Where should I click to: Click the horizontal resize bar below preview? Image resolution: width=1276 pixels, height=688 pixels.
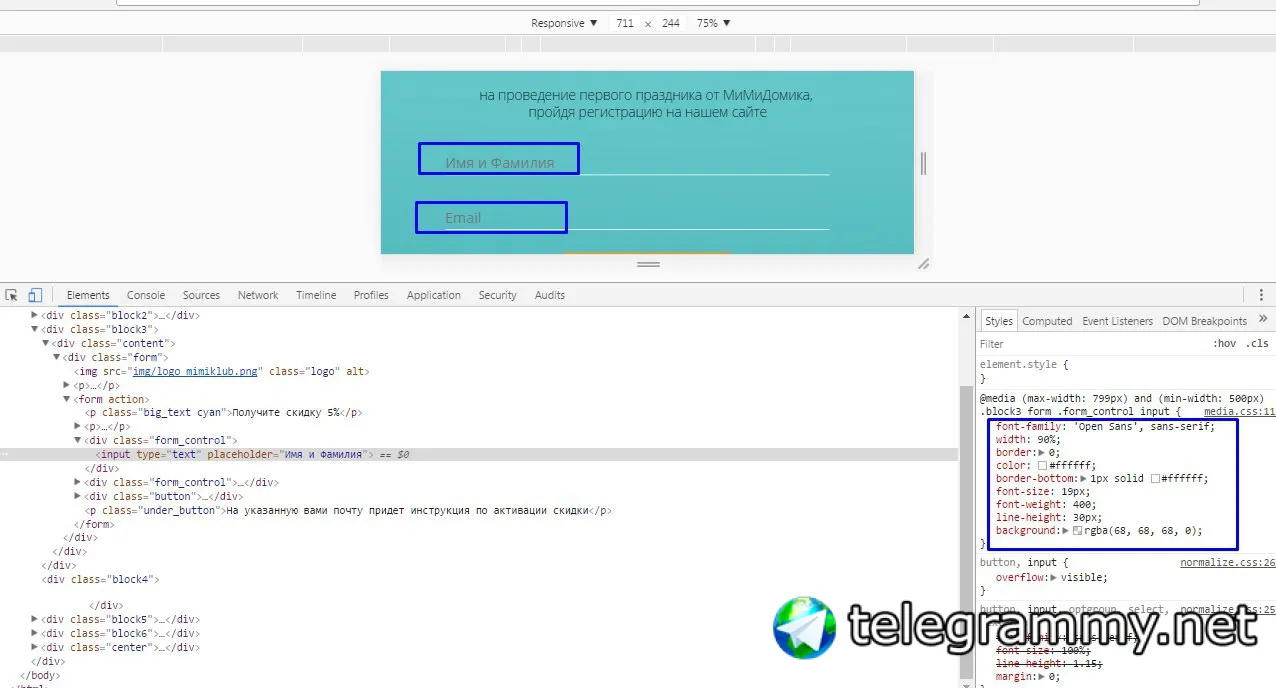click(x=648, y=264)
